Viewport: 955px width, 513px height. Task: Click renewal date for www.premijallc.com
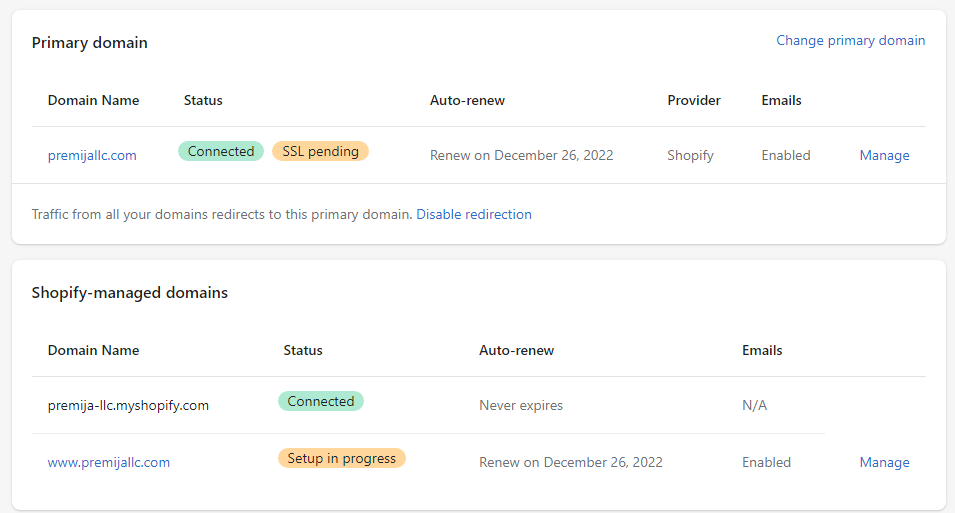tap(571, 463)
